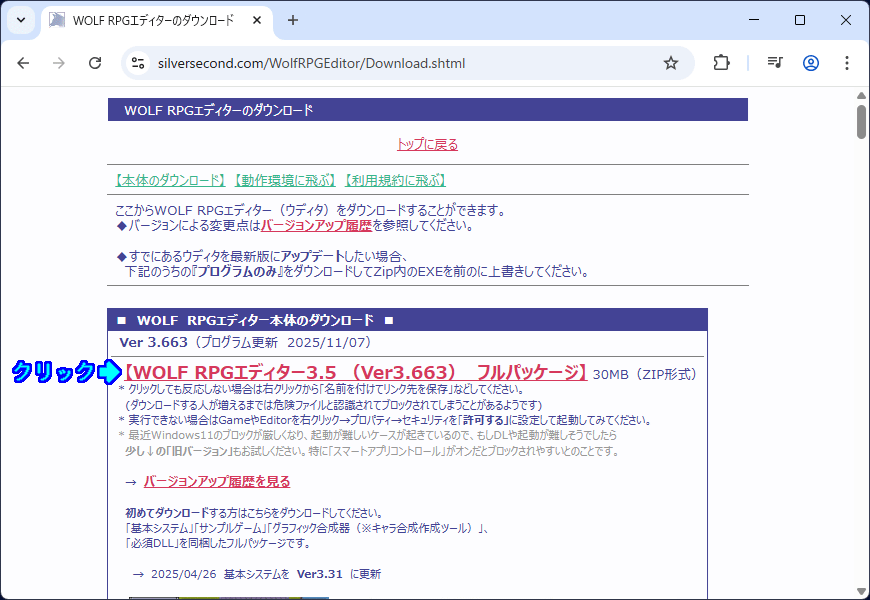Jump to 動作環境に飛ぶ anchor link
The width and height of the screenshot is (870, 600).
(284, 180)
